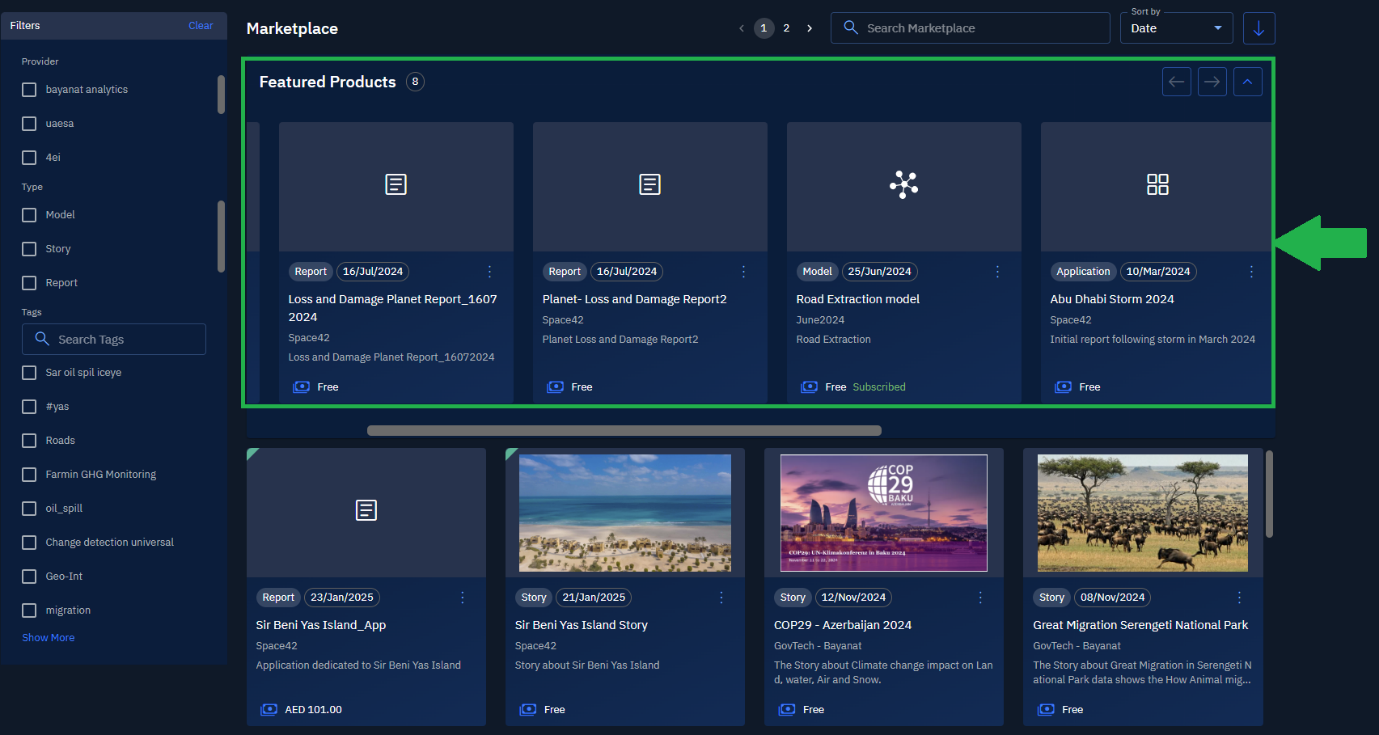Go to page 2 of Marketplace results
The height and width of the screenshot is (735, 1379).
coord(786,28)
